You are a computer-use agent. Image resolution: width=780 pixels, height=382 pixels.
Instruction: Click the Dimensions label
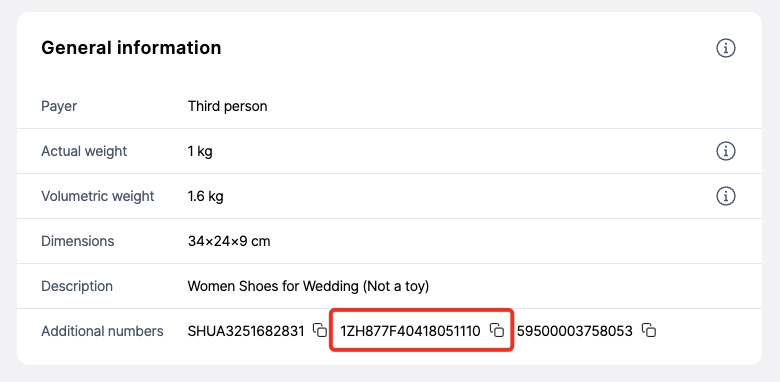click(x=78, y=241)
